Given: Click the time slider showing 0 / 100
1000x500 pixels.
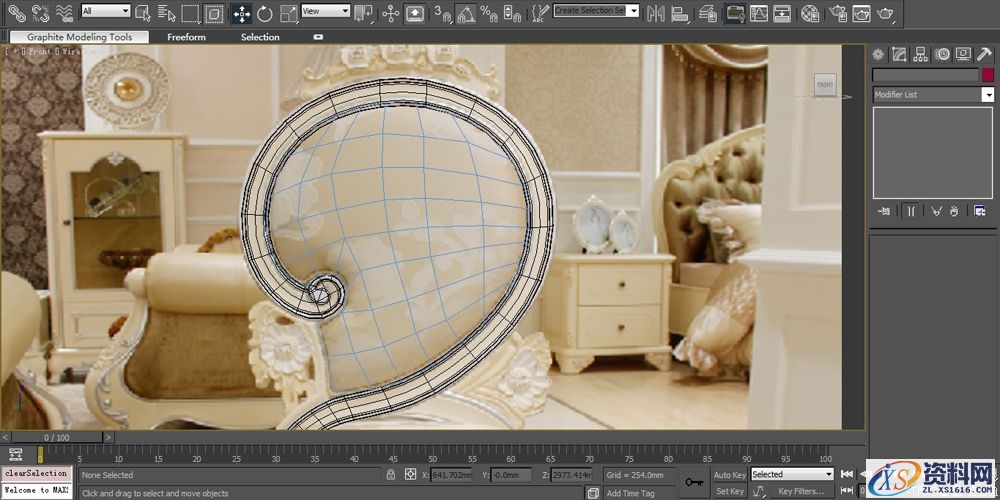Looking at the screenshot, I should click(57, 438).
